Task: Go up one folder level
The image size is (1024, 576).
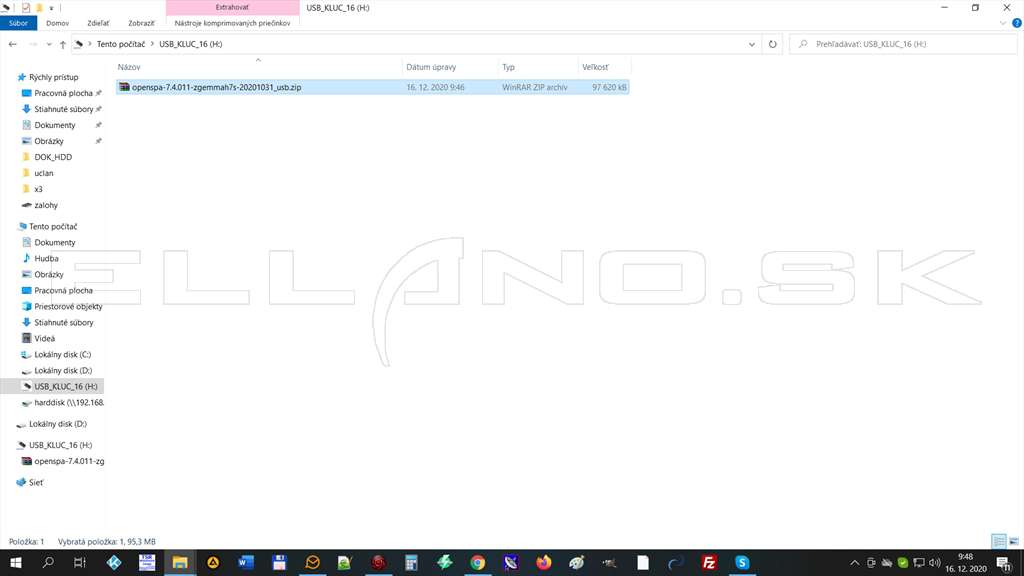Action: pyautogui.click(x=63, y=44)
